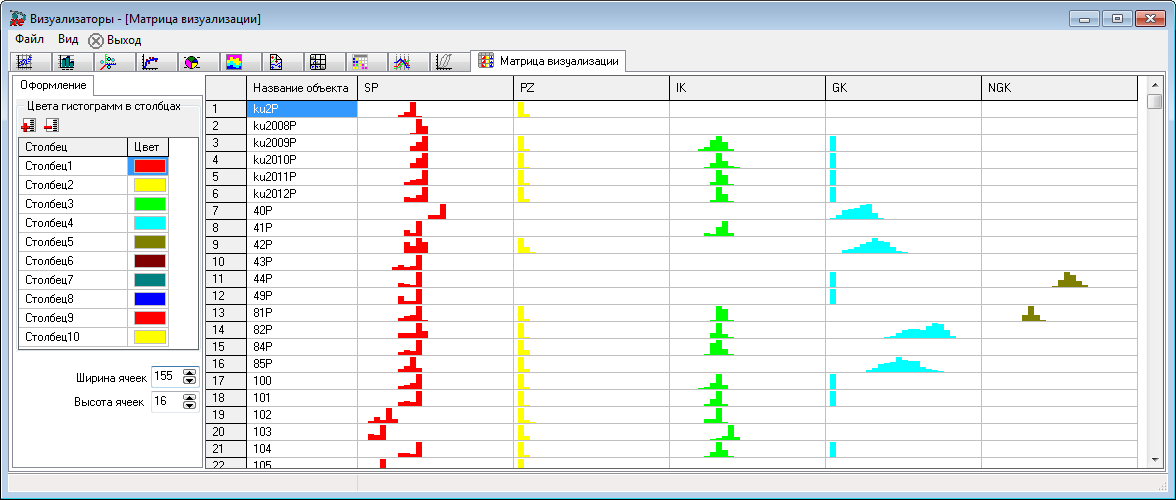Click the Название объекта column header
This screenshot has width=1176, height=500.
tap(302, 88)
